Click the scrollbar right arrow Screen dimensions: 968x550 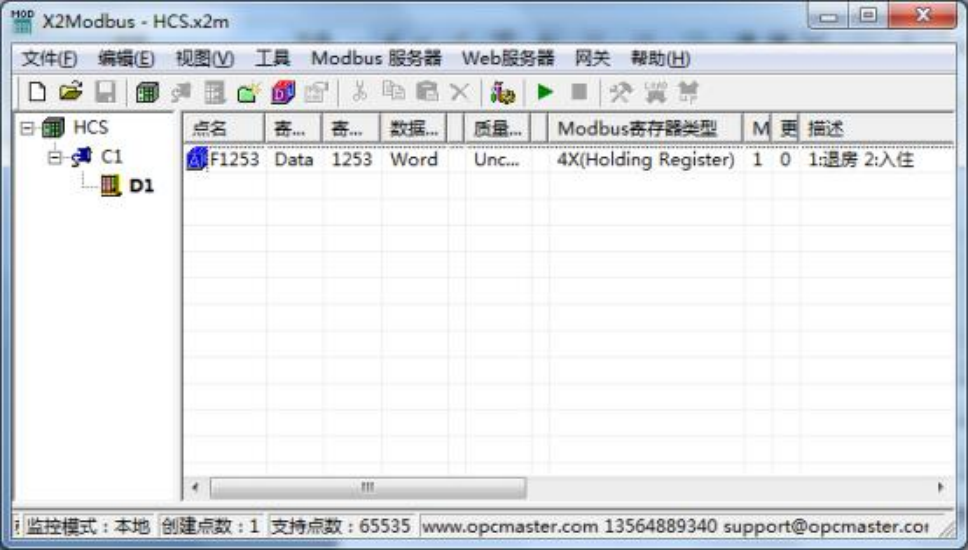tap(940, 487)
